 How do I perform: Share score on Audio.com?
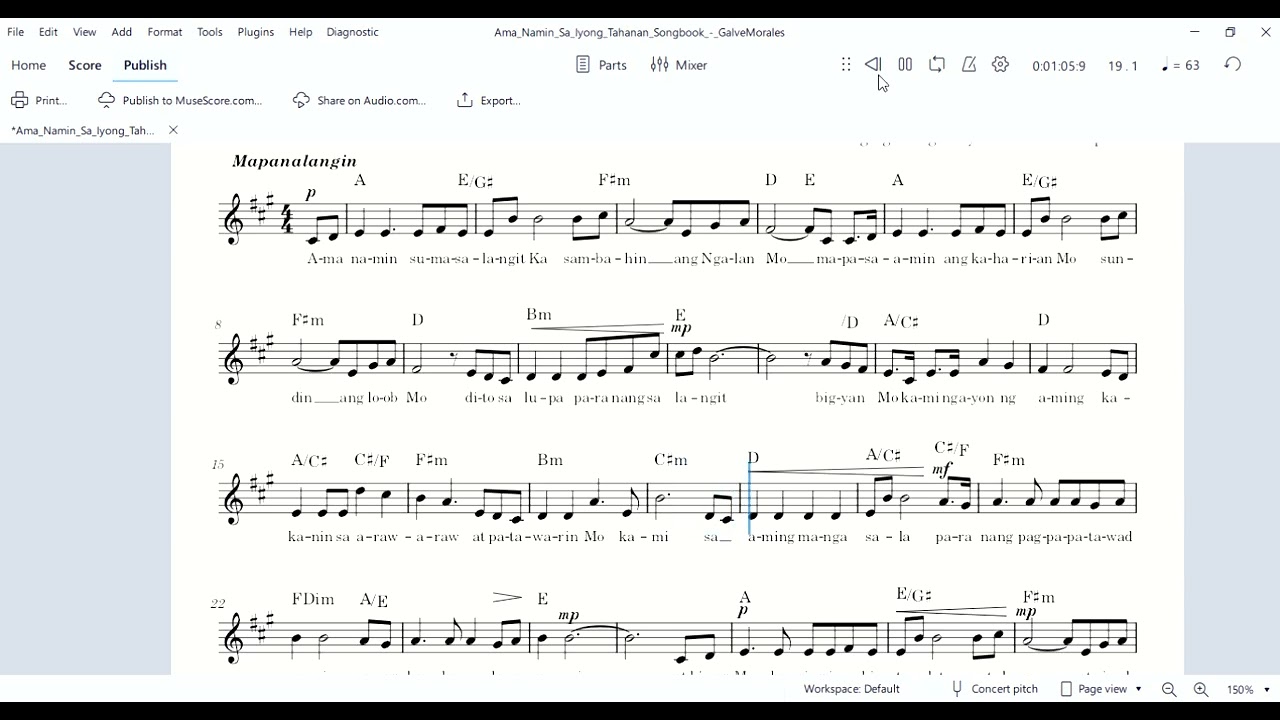click(x=360, y=100)
